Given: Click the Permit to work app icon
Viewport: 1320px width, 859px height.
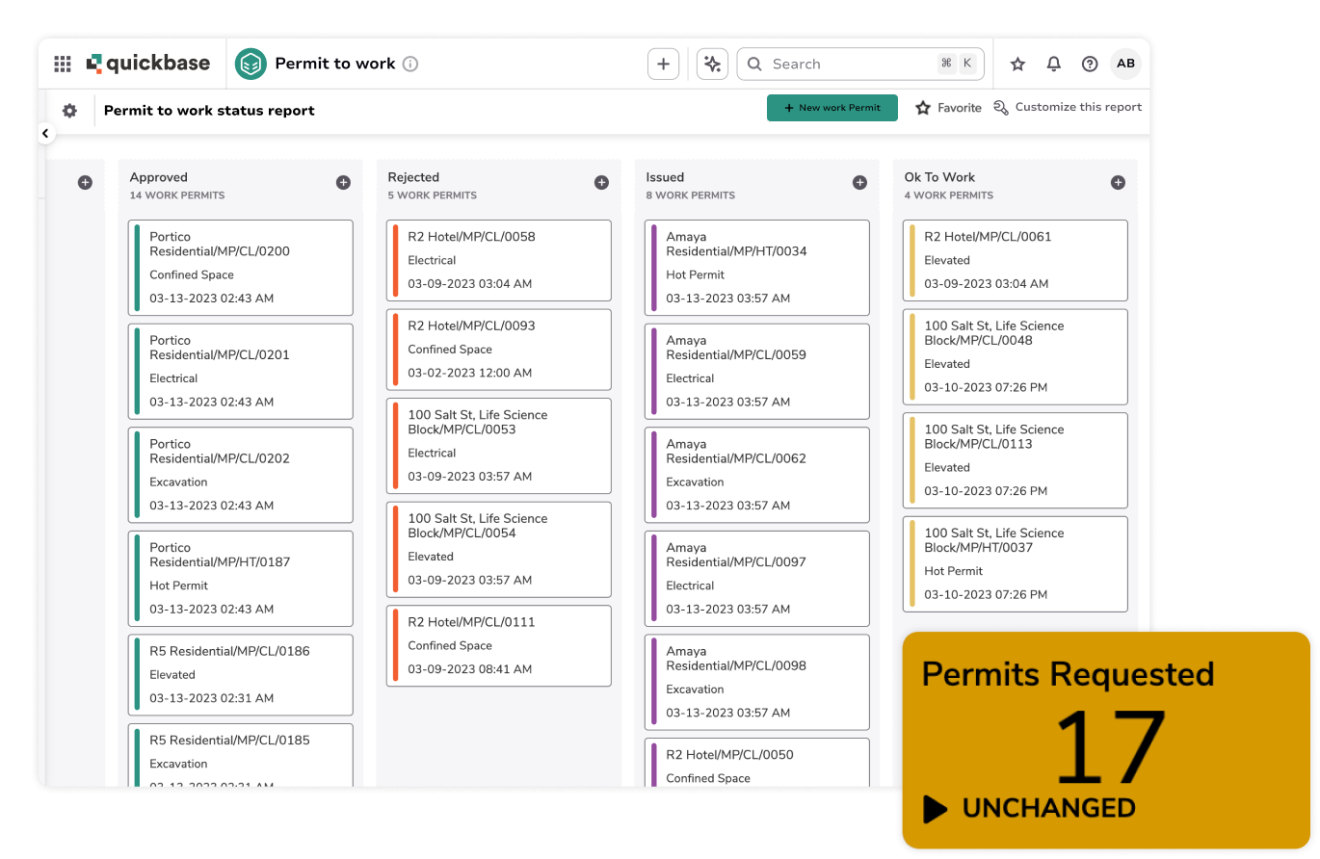Looking at the screenshot, I should pyautogui.click(x=248, y=63).
